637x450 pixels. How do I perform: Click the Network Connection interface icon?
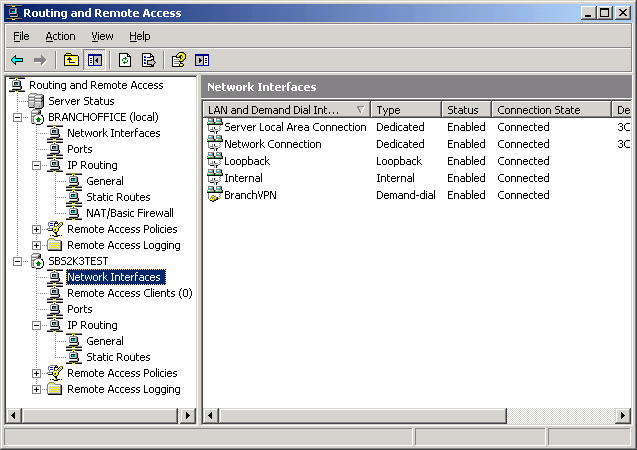point(214,144)
